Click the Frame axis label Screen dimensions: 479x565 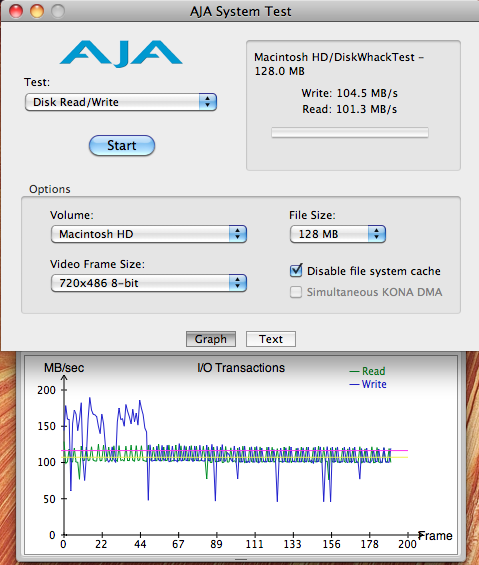(x=435, y=536)
